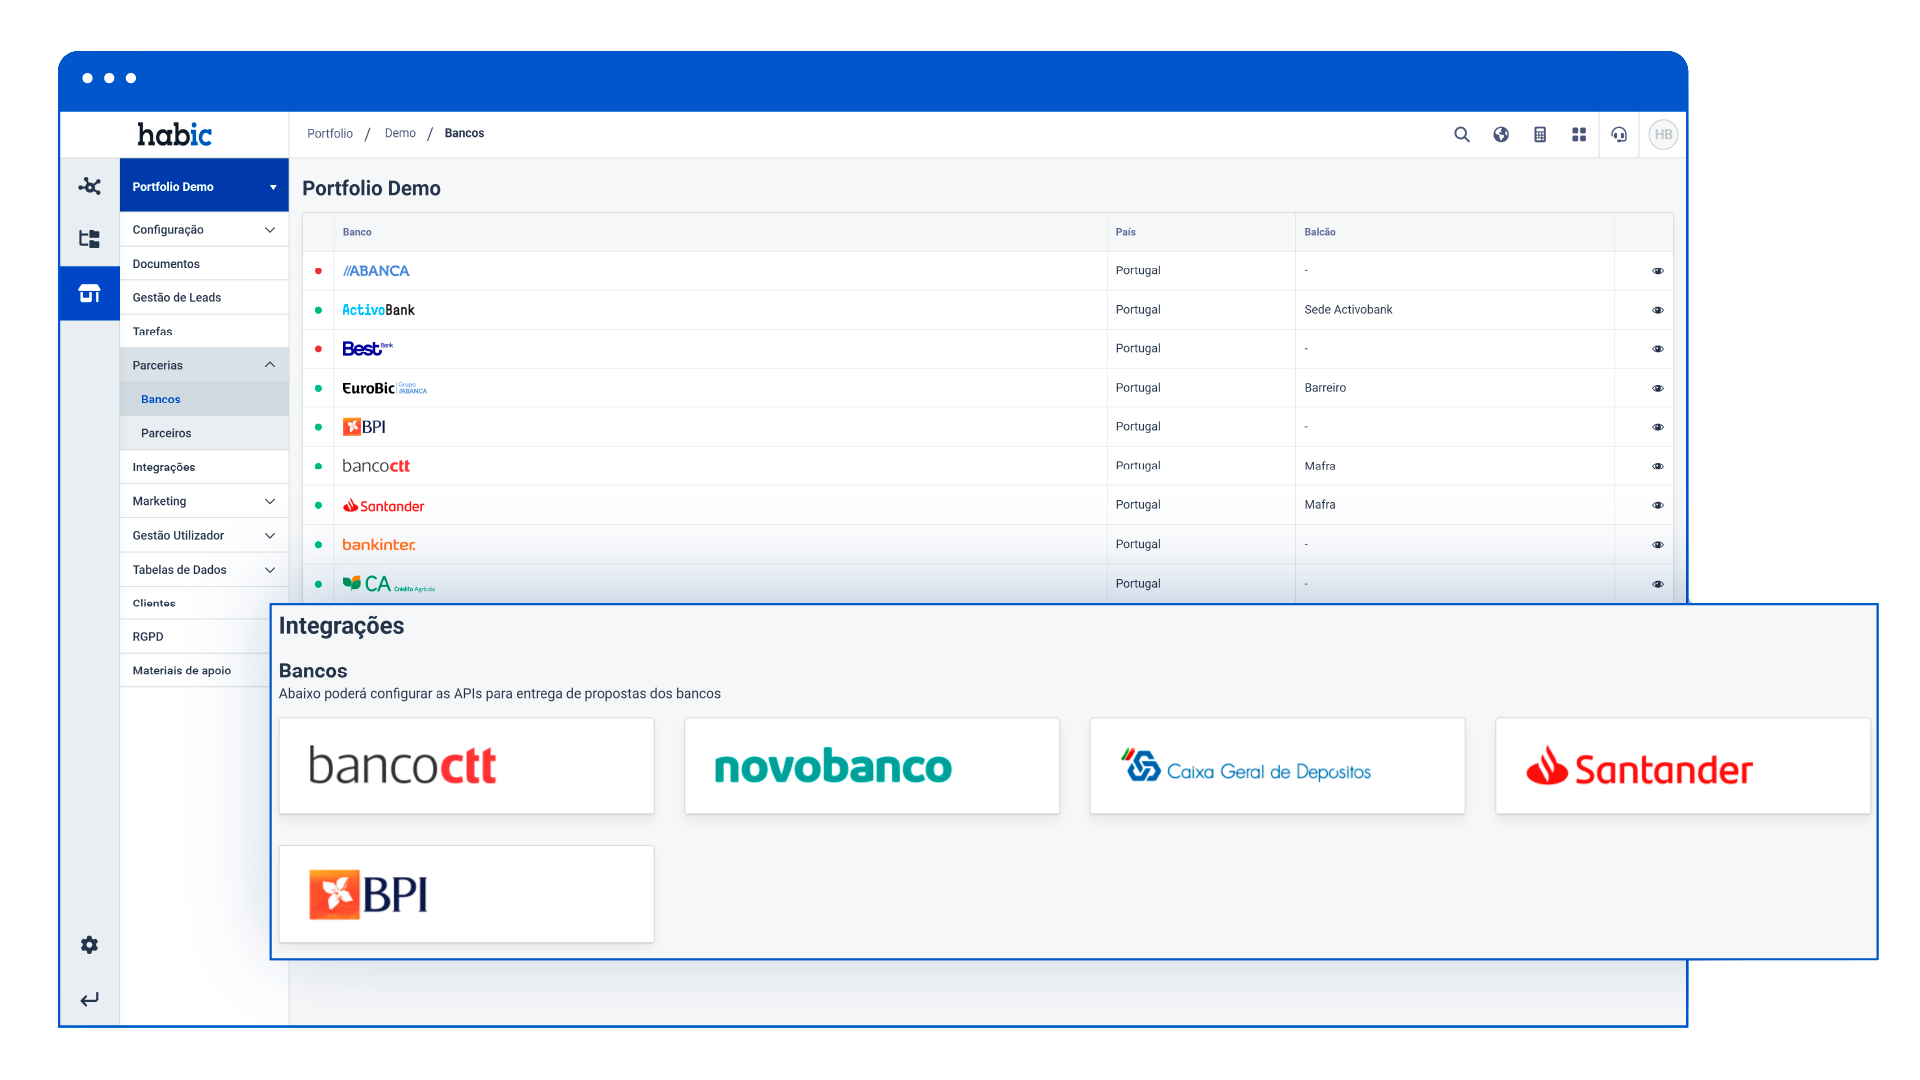1920x1080 pixels.
Task: Click the bankinter logo
Action: pos(379,545)
